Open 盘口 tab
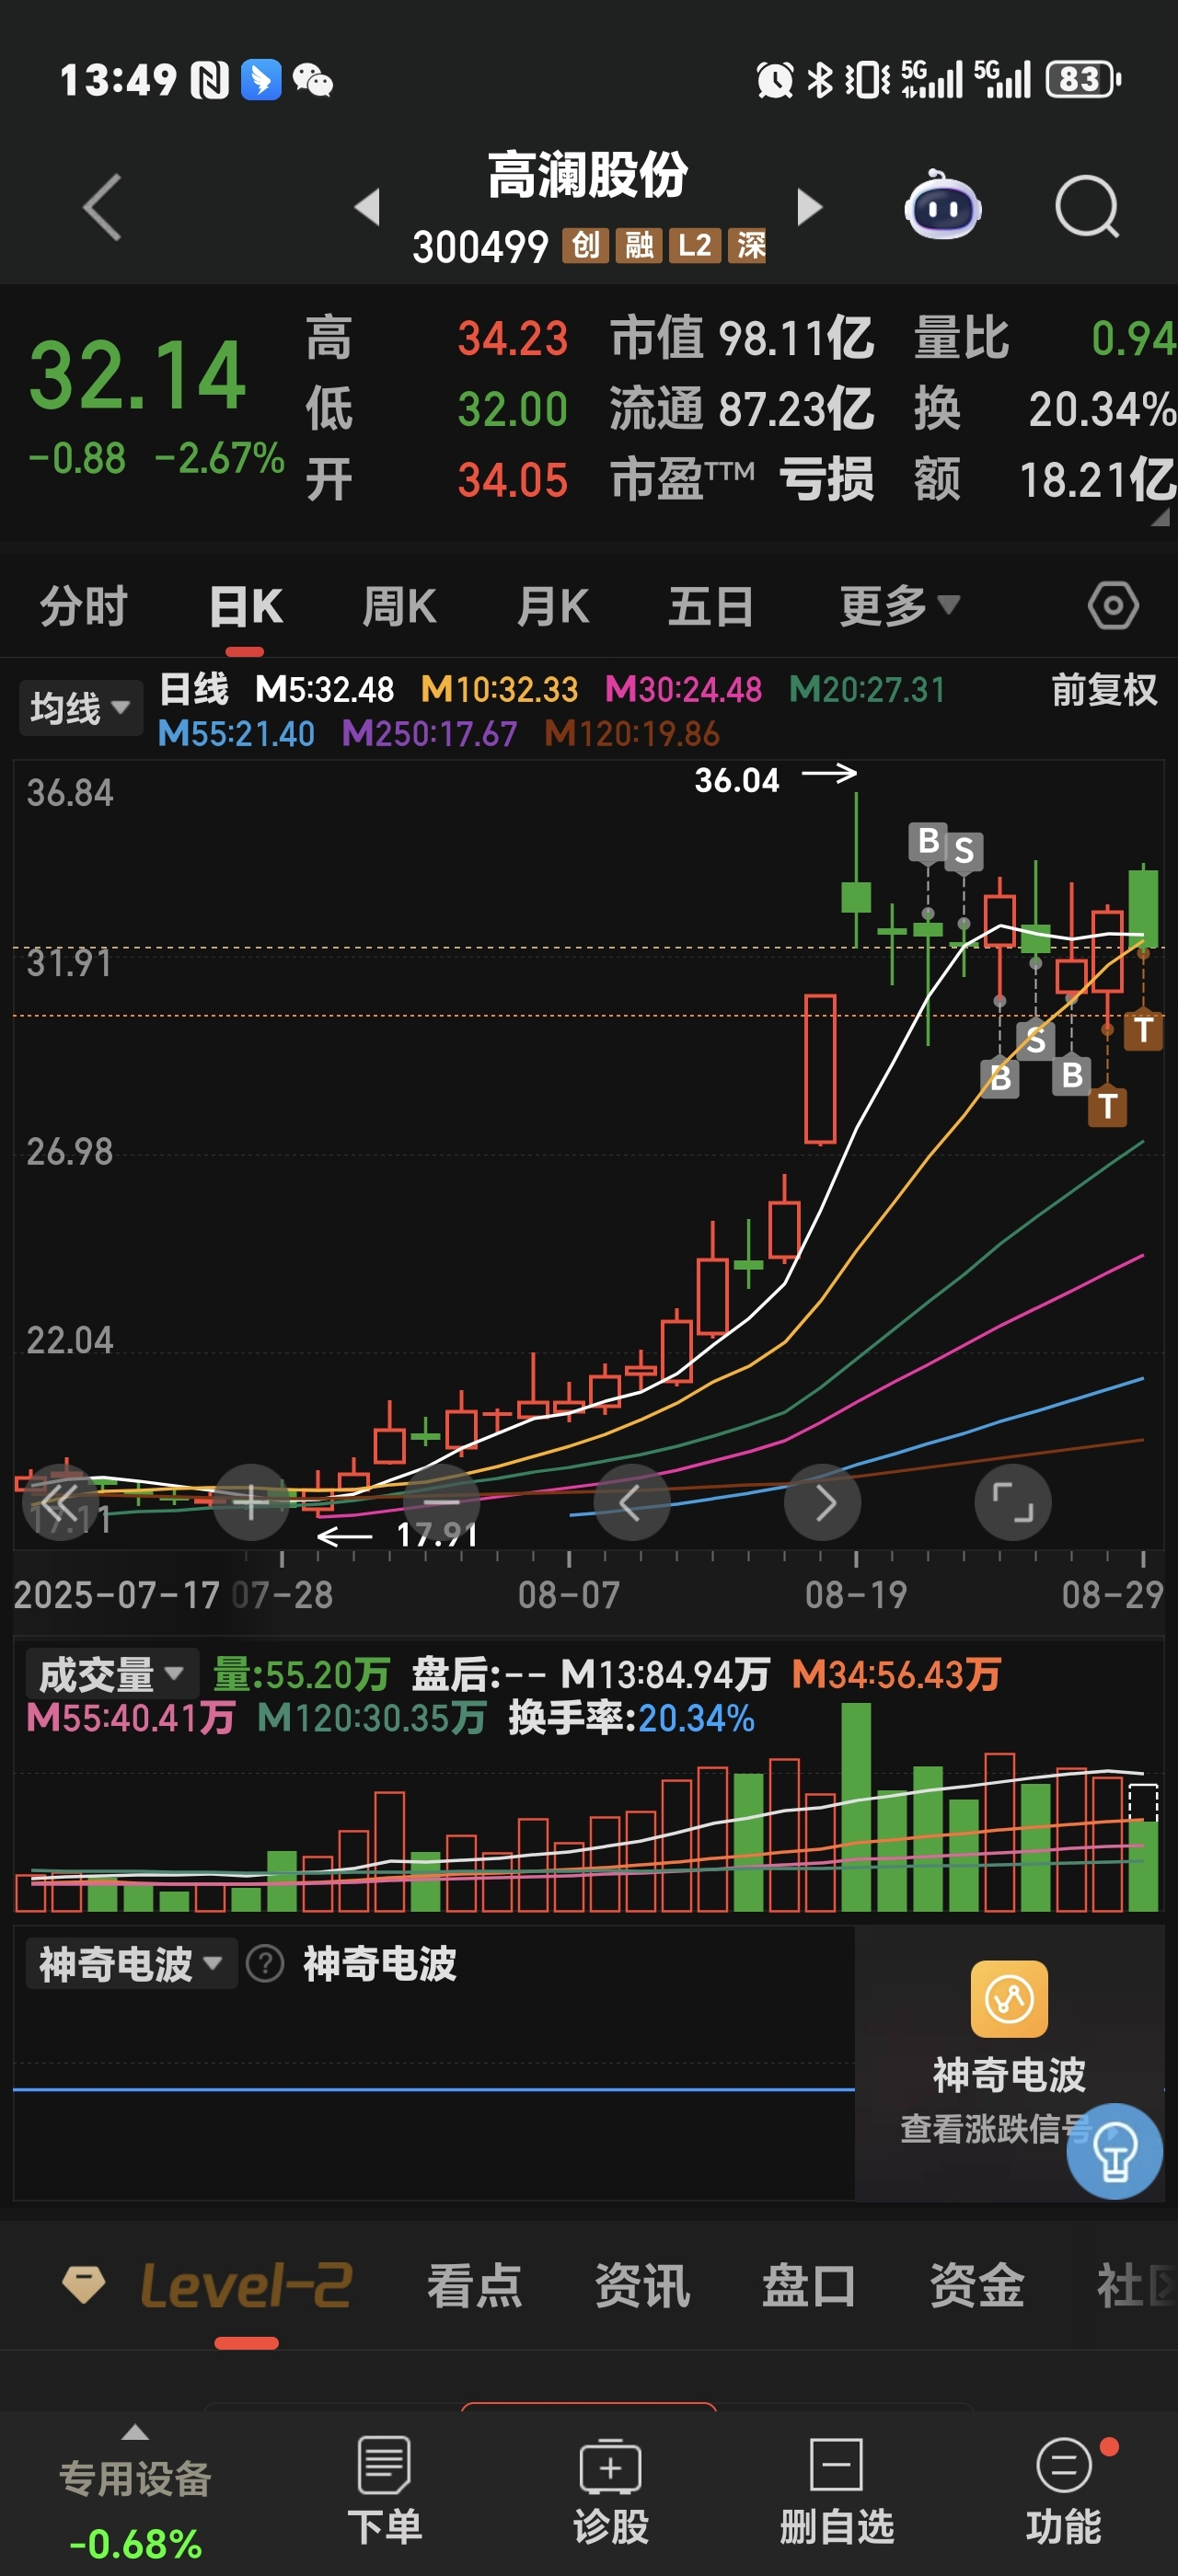The image size is (1178, 2576). pyautogui.click(x=809, y=2285)
